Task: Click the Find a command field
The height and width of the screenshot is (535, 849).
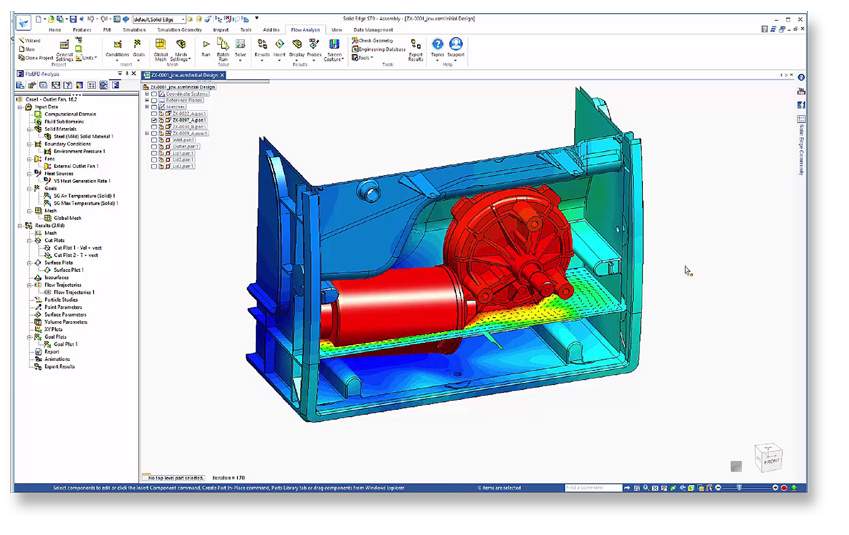Action: pyautogui.click(x=593, y=488)
